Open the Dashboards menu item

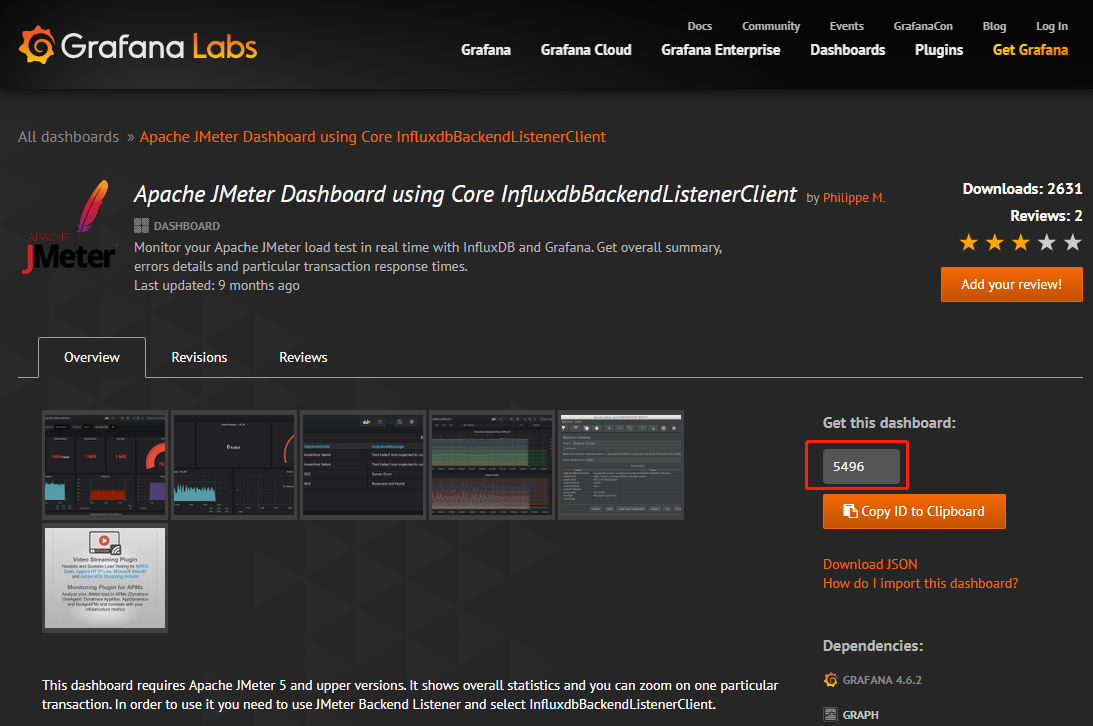848,50
